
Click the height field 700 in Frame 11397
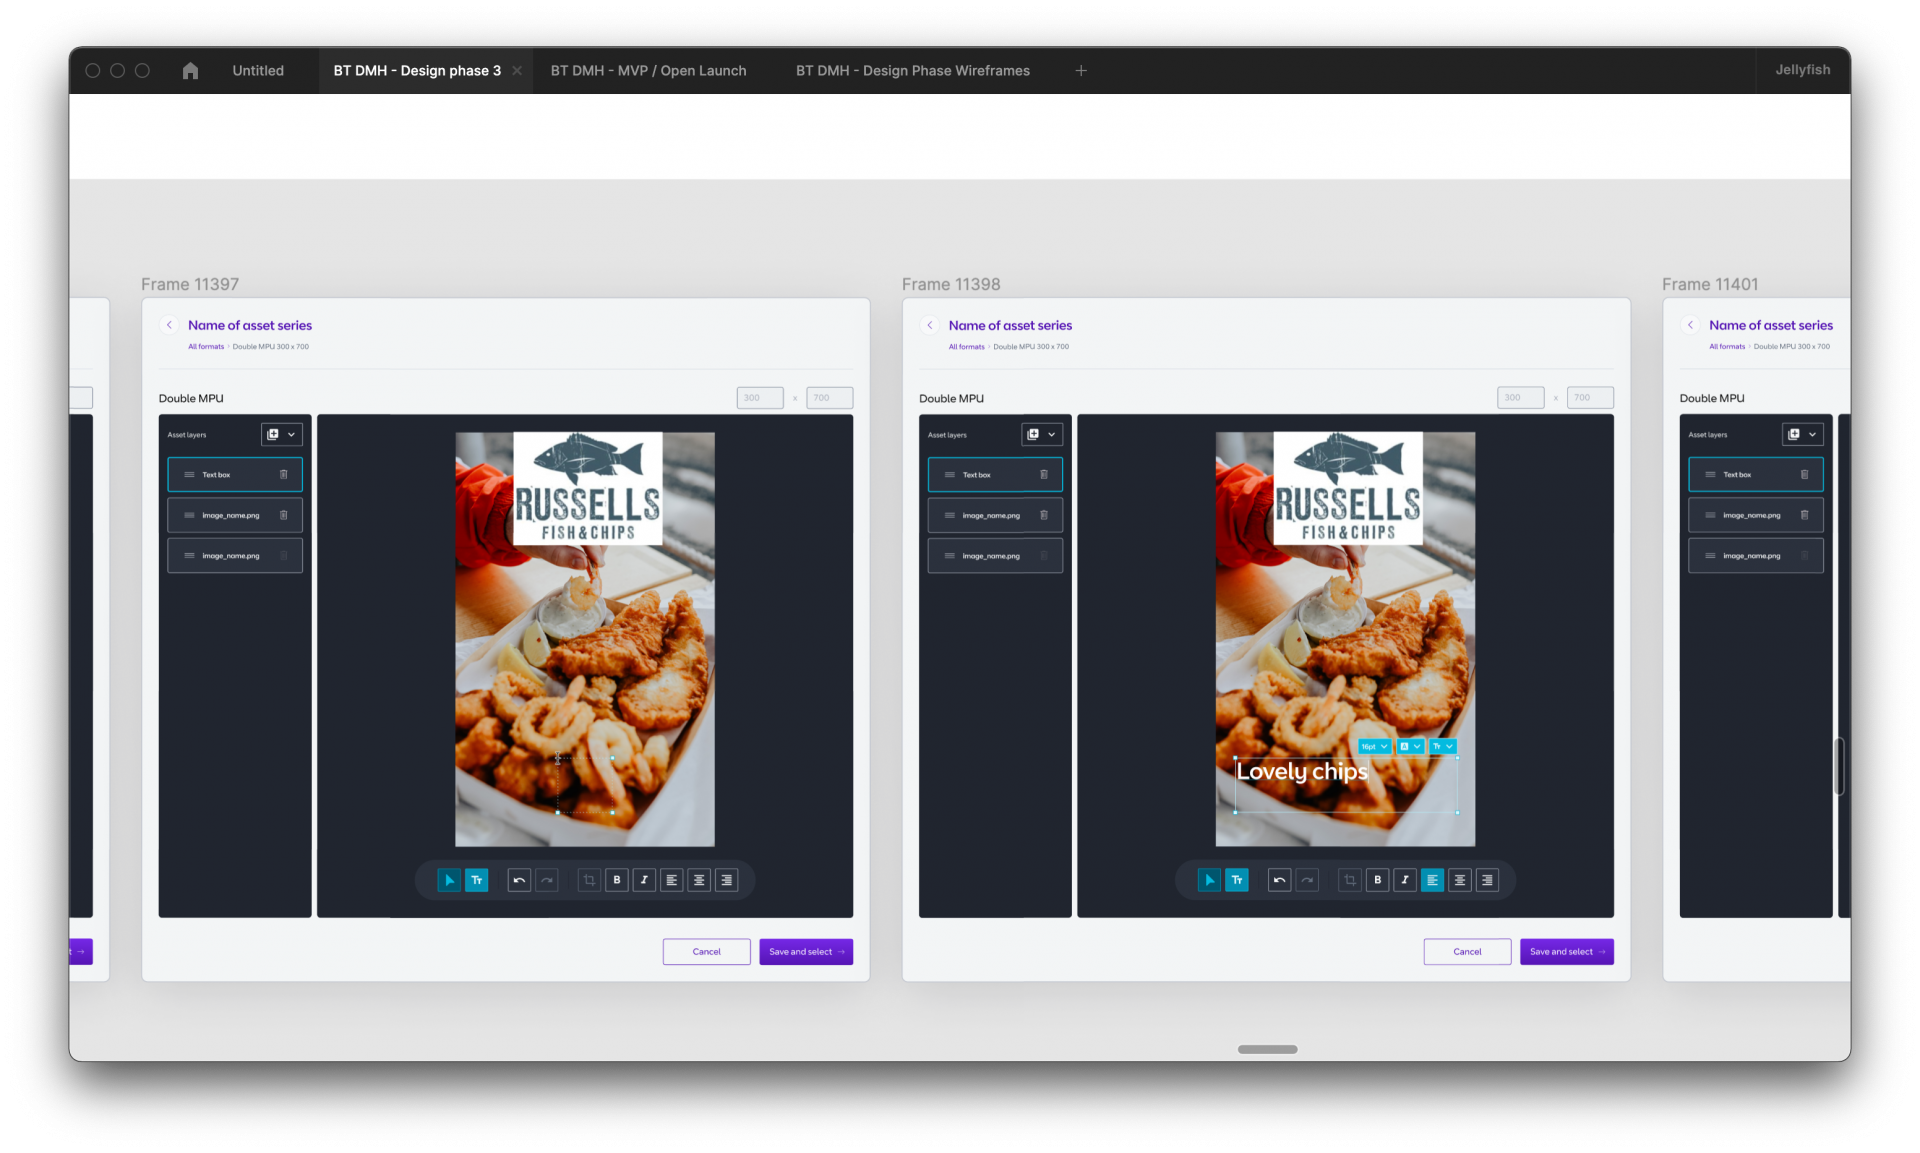coord(830,398)
